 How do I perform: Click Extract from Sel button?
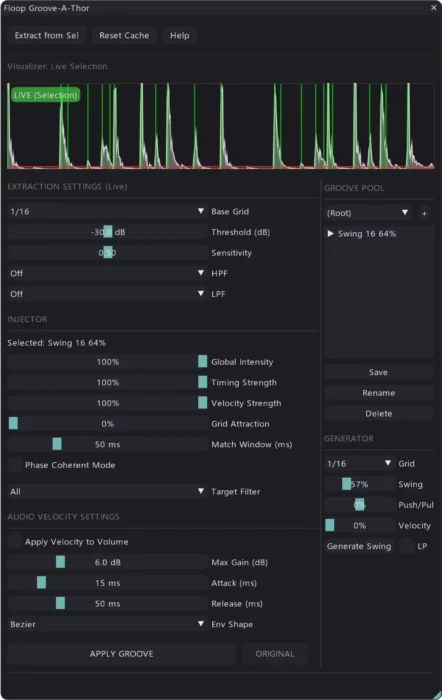click(46, 35)
